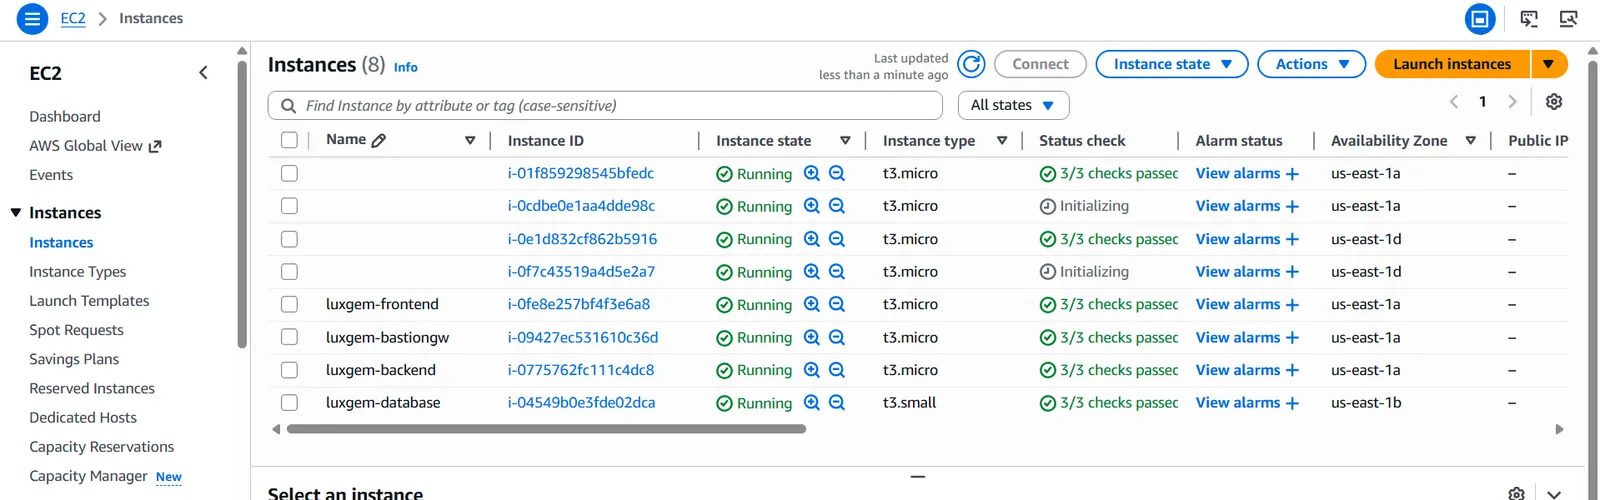
Task: Open the All states filter dropdown
Action: coord(1013,105)
